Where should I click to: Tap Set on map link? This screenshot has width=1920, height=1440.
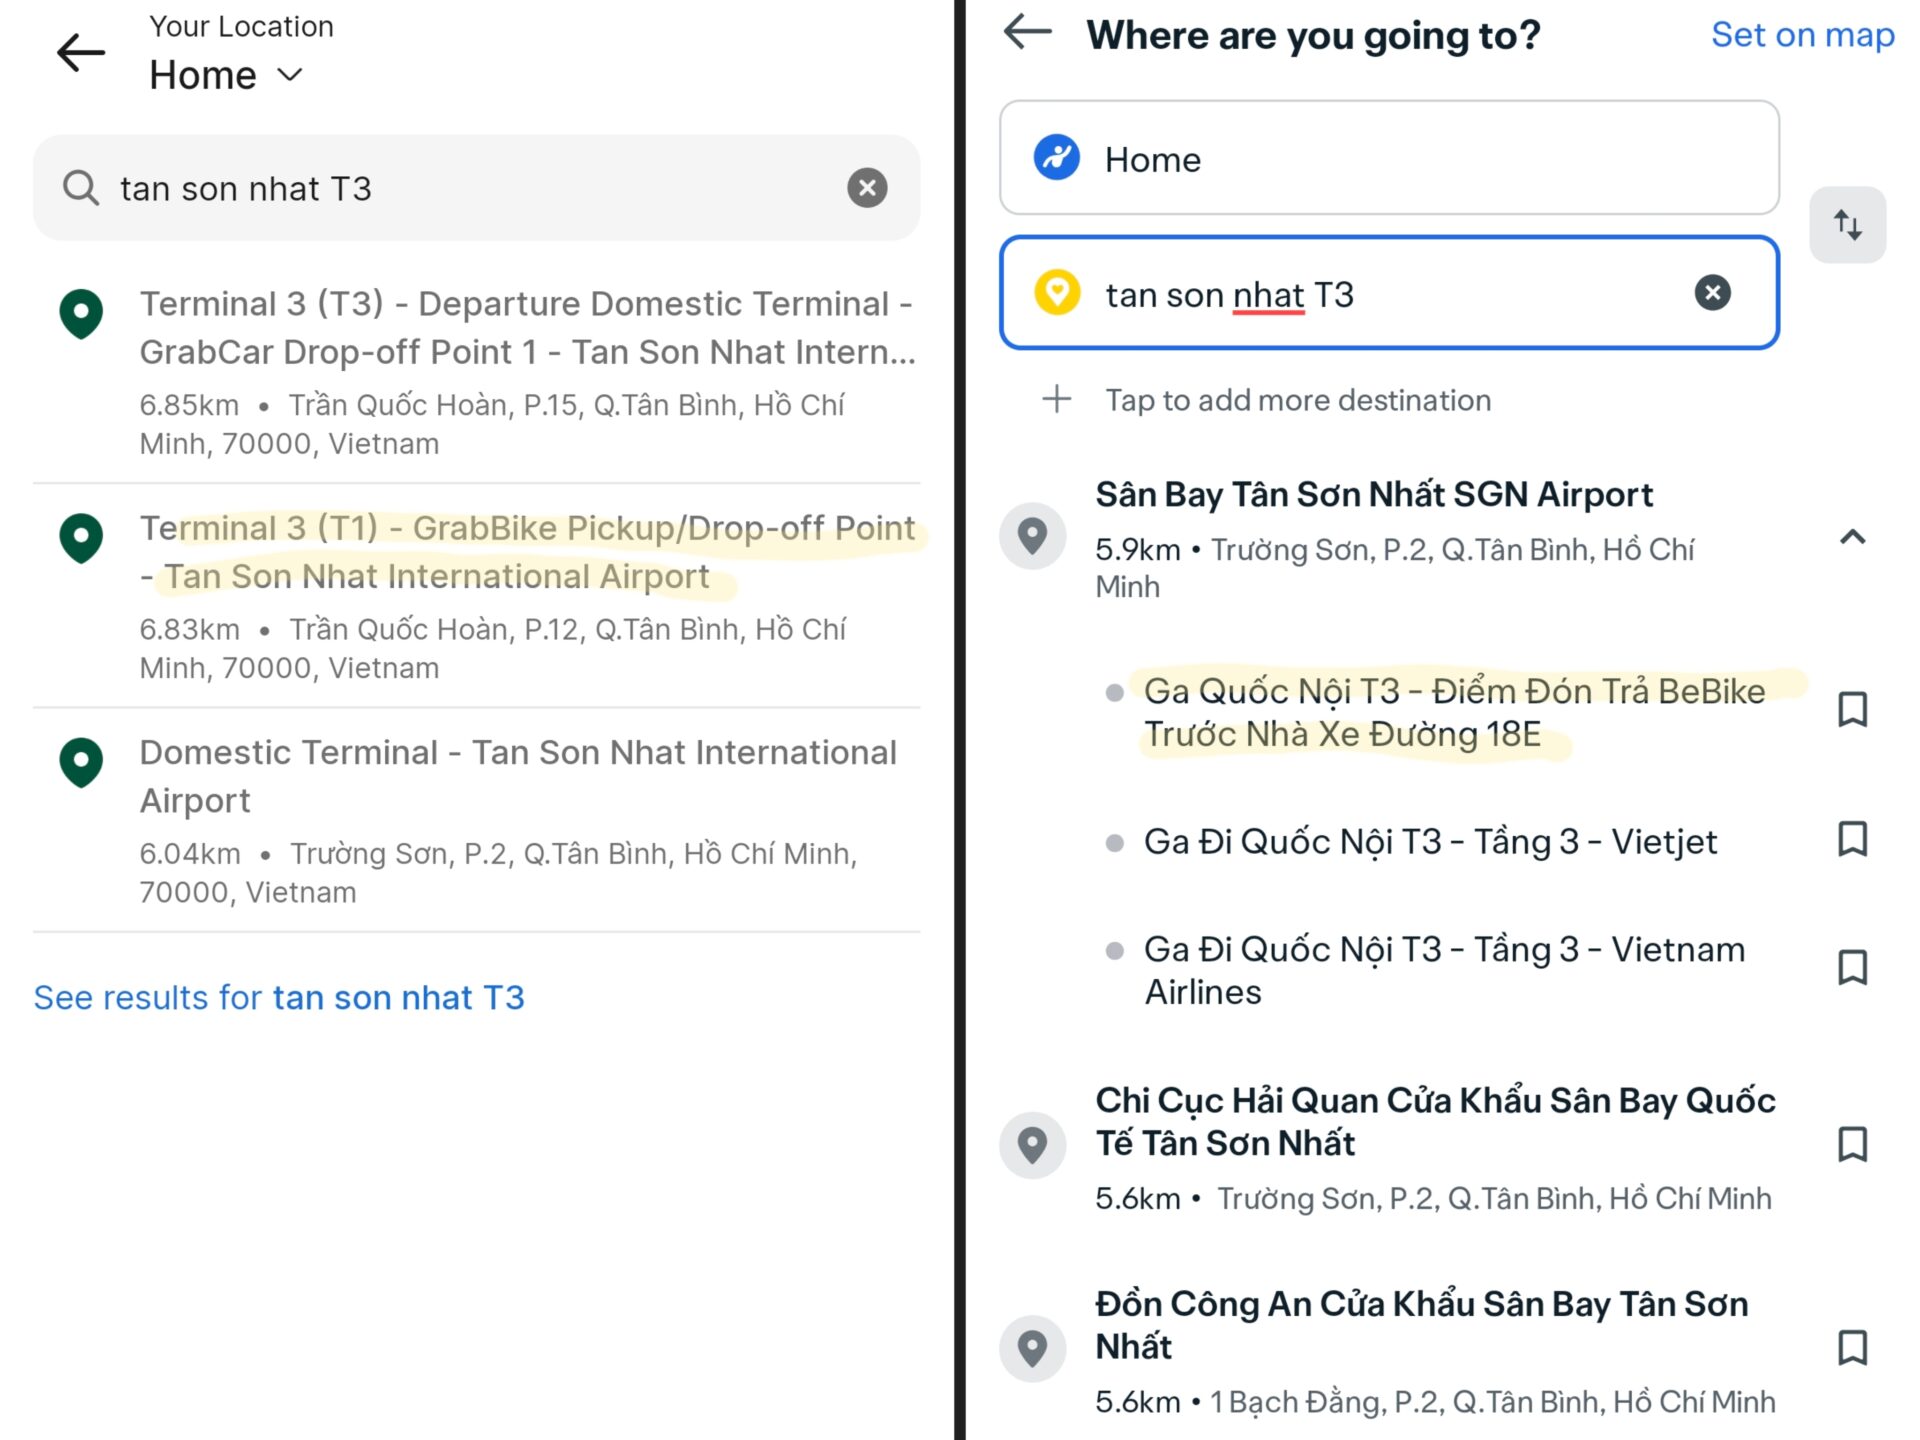pyautogui.click(x=1802, y=35)
